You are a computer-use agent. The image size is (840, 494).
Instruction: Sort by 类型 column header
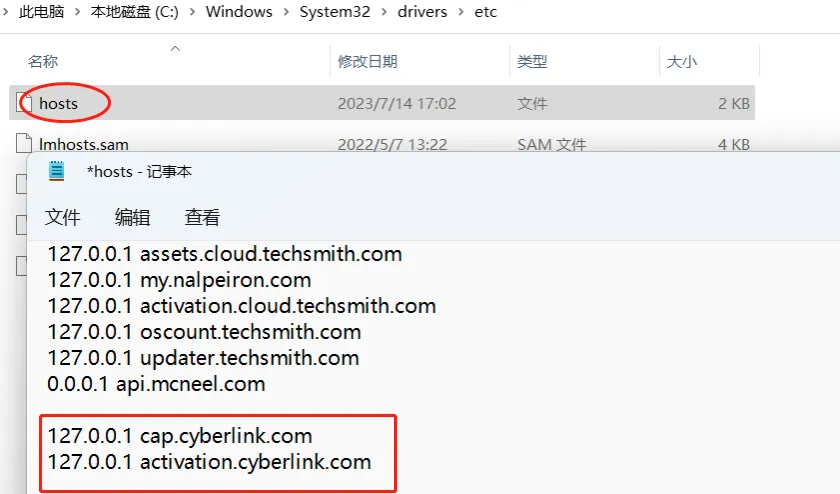(x=532, y=62)
